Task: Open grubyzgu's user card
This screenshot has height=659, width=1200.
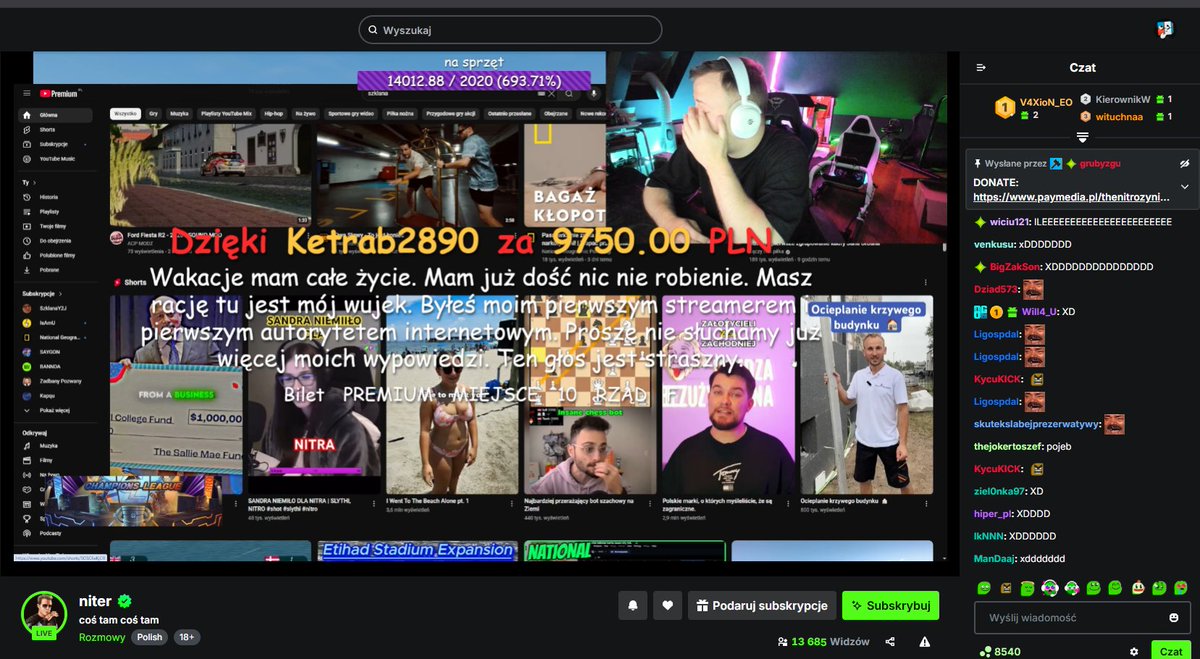Action: pos(1101,163)
